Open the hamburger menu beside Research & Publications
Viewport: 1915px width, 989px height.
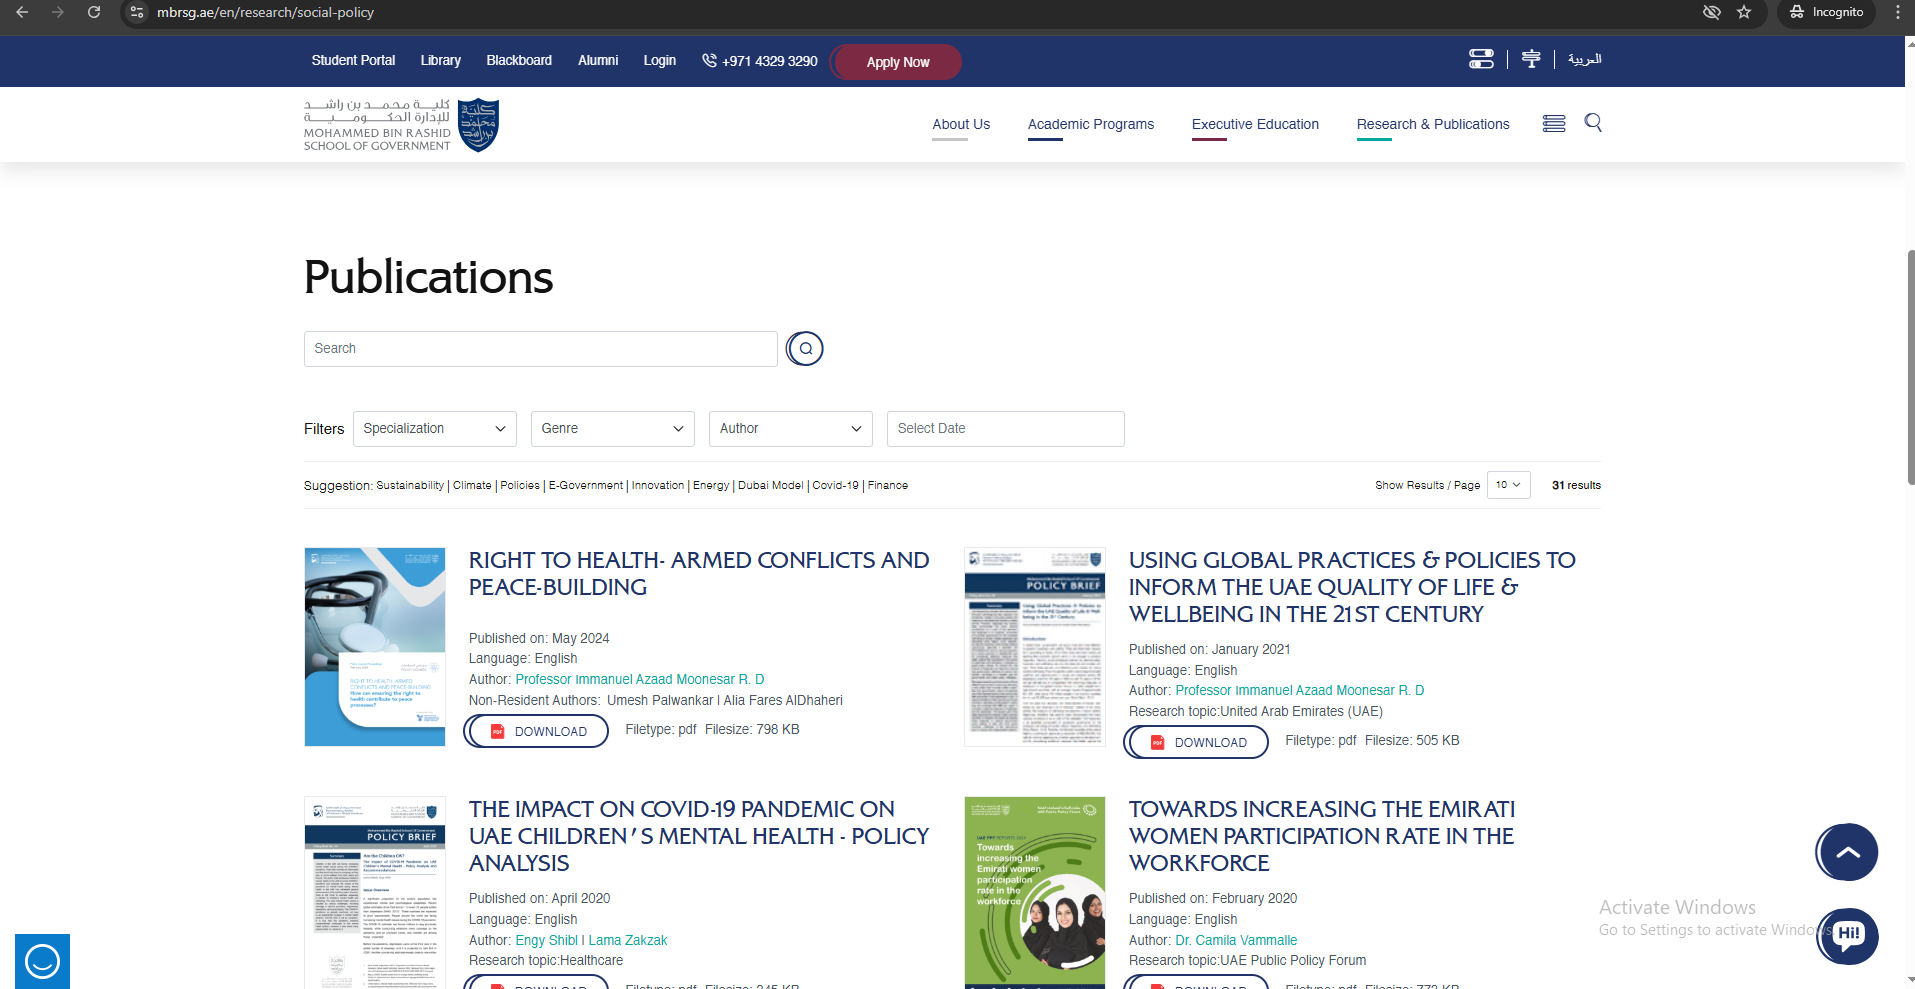[x=1553, y=124]
